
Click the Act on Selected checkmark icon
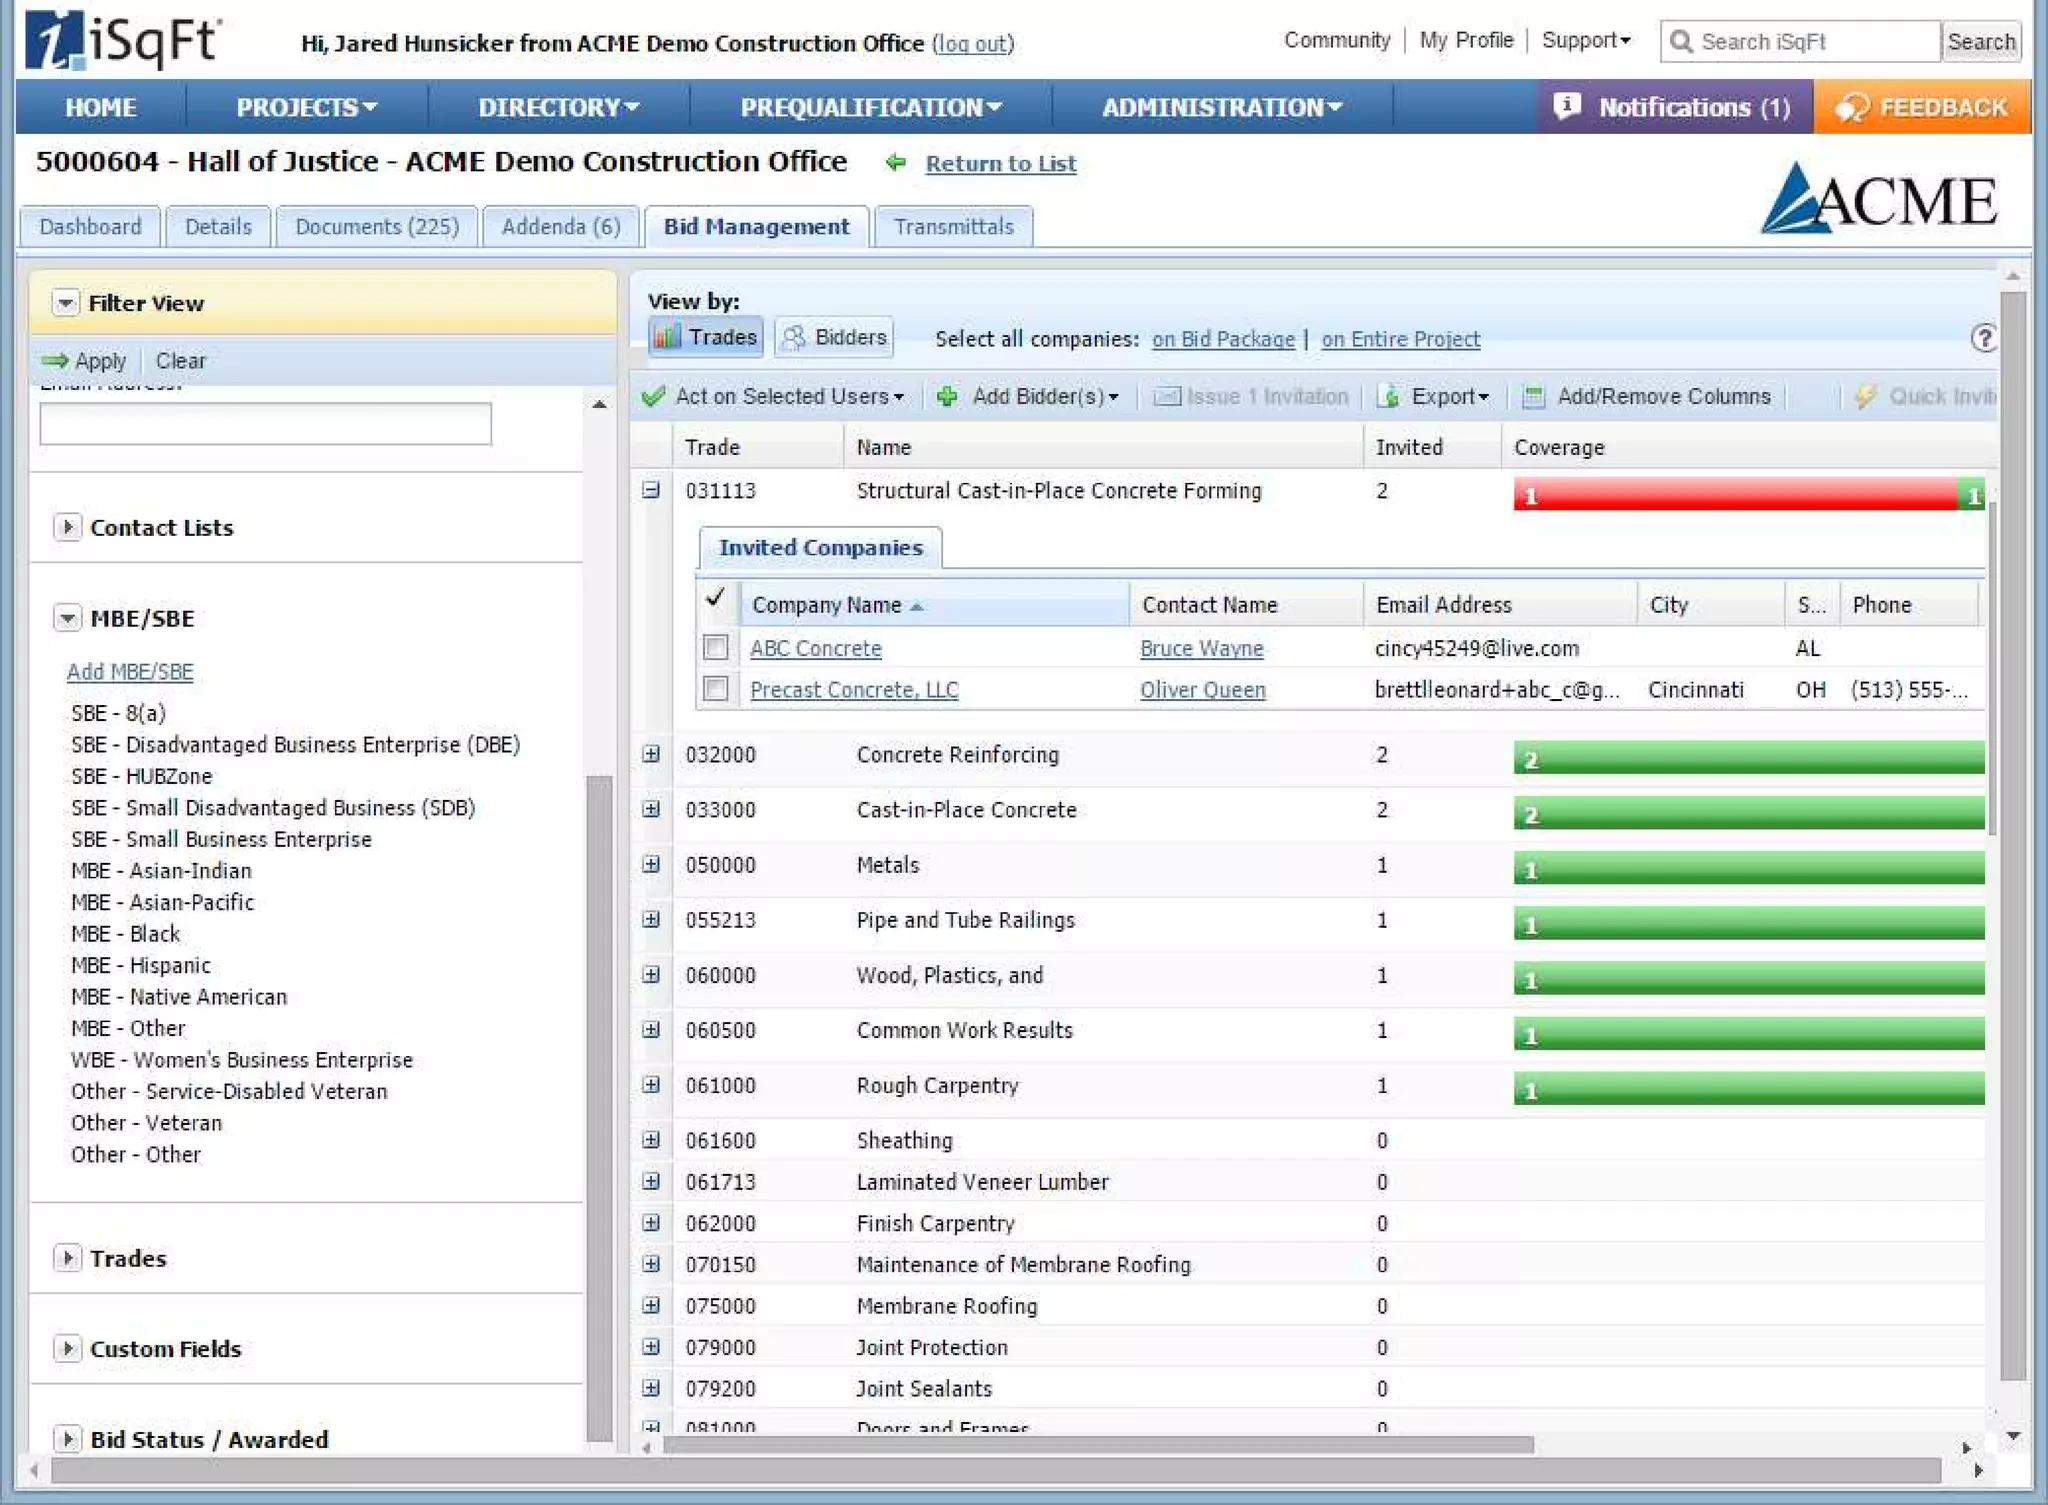coord(654,396)
